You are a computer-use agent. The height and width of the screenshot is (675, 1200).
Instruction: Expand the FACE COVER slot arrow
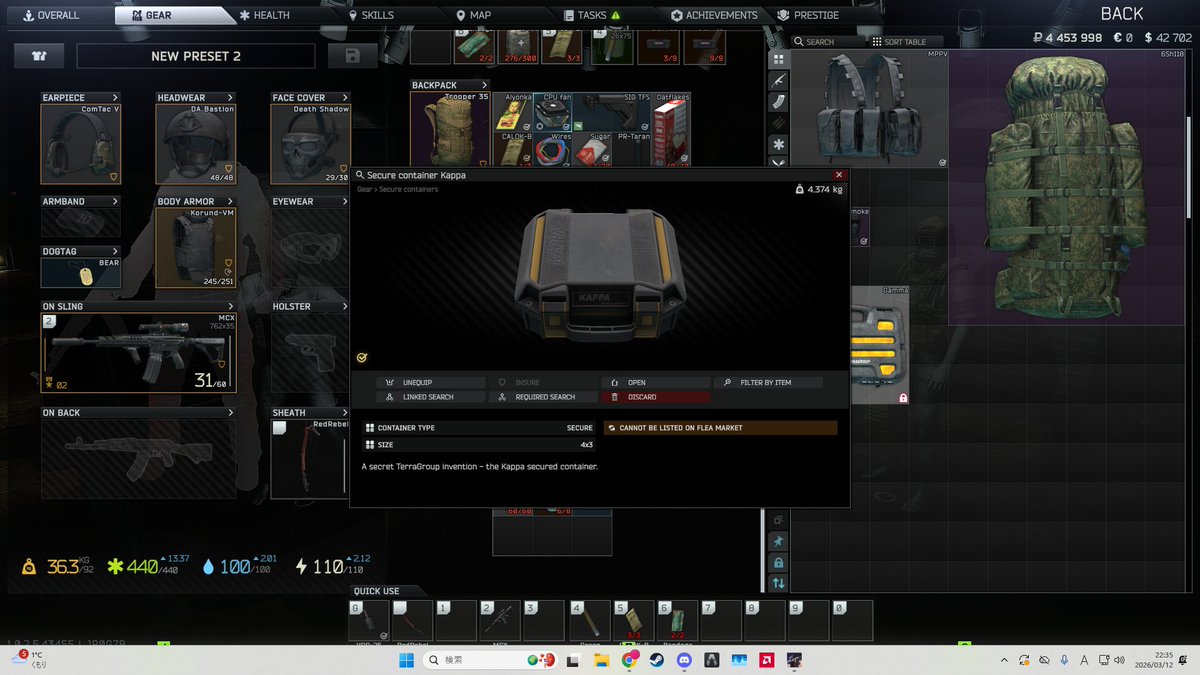pyautogui.click(x=345, y=98)
